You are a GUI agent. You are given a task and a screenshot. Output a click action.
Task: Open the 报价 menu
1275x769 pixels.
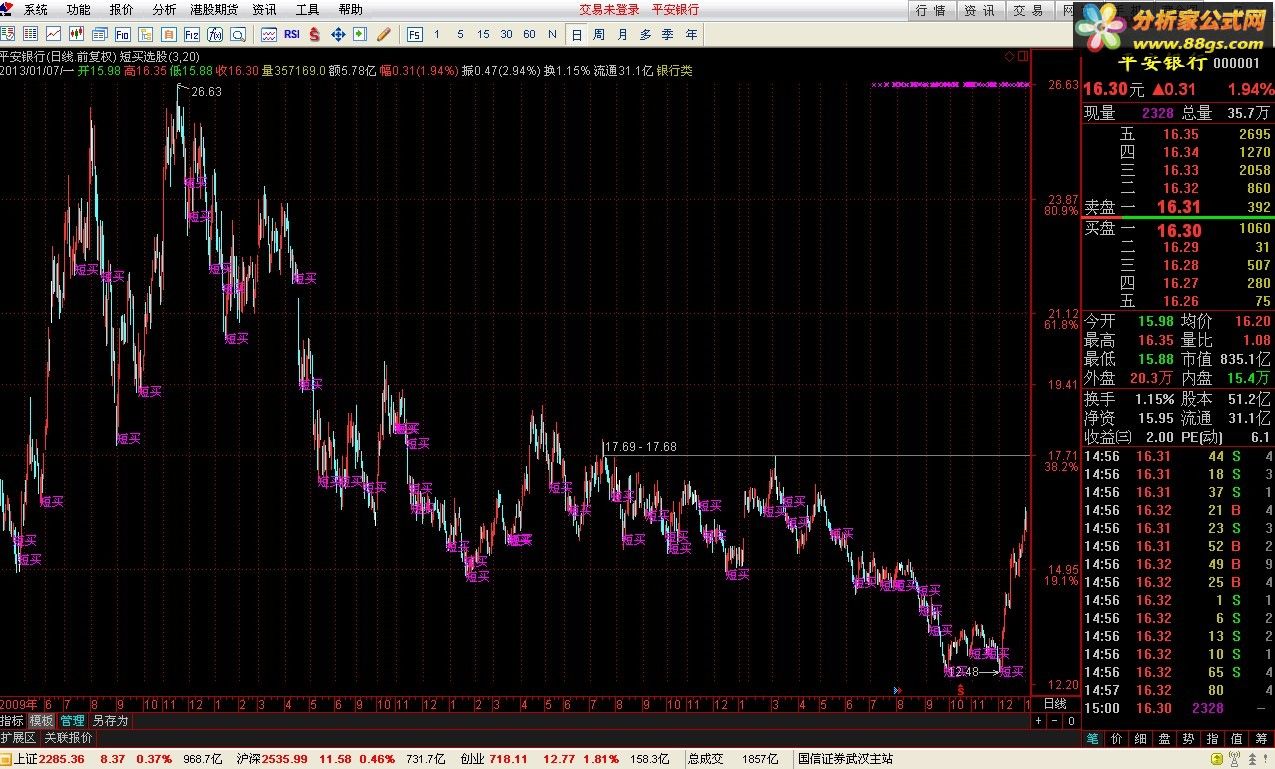click(121, 10)
